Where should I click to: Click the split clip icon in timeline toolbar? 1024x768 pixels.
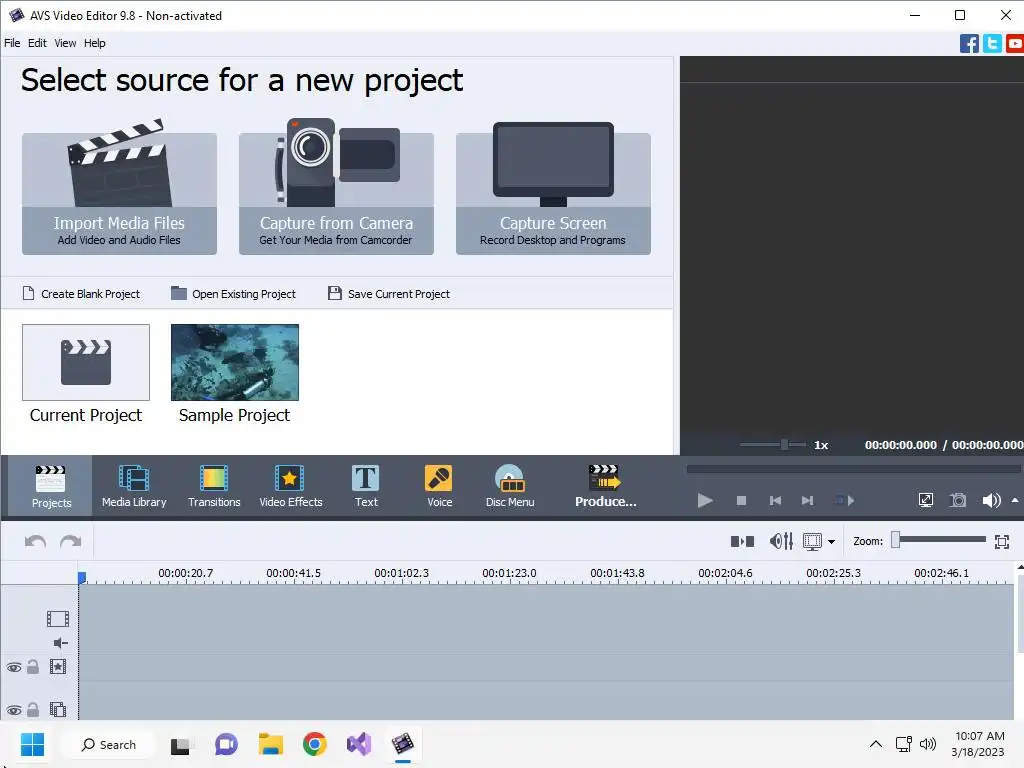(743, 541)
